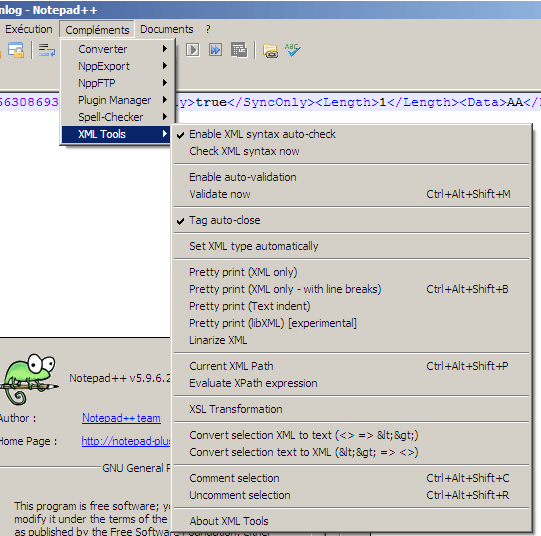The image size is (541, 536).
Task: Expand the NppFTP submenu
Action: click(116, 83)
